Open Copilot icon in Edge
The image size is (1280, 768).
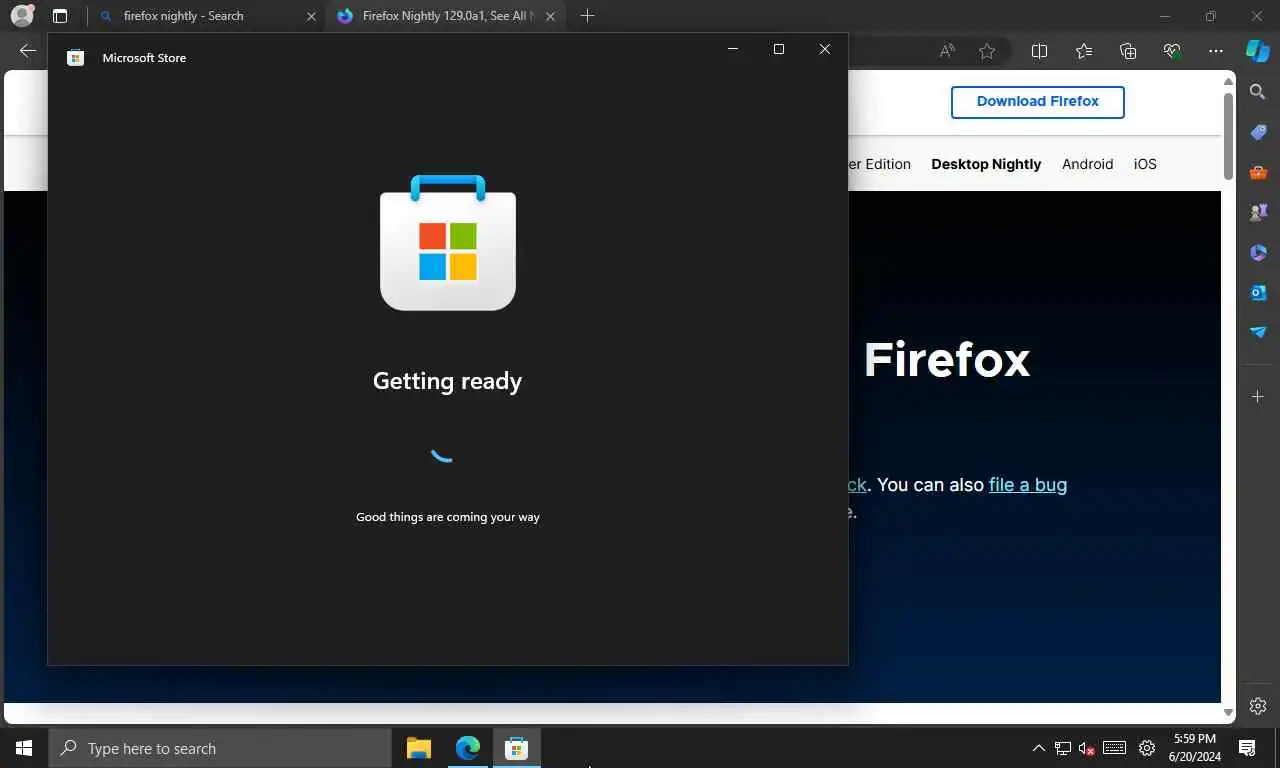1258,51
